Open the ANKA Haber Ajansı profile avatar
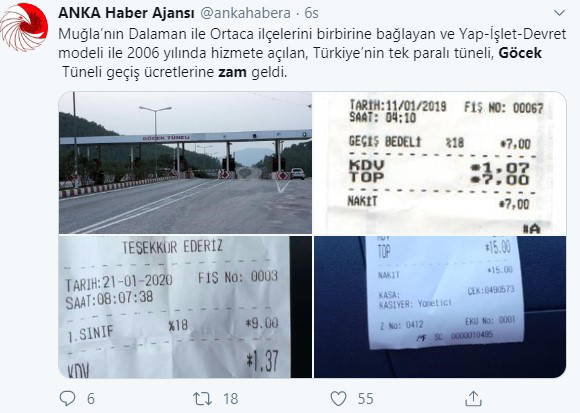This screenshot has width=580, height=413. coord(24,27)
